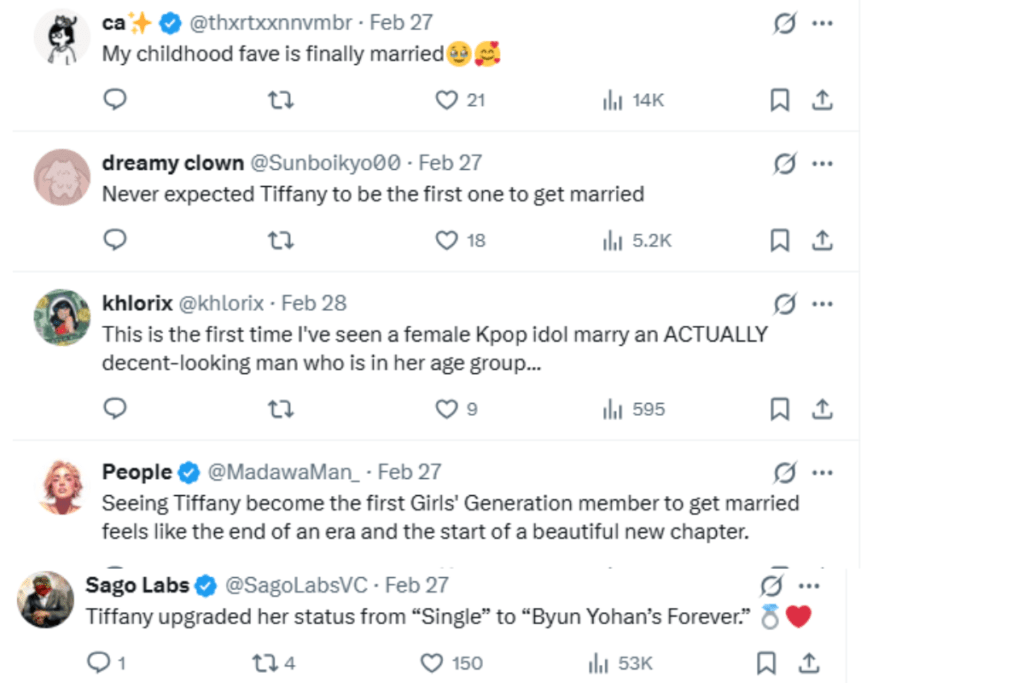Bookmark khlorix's tweet
Image resolution: width=1024 pixels, height=683 pixels.
(x=780, y=408)
